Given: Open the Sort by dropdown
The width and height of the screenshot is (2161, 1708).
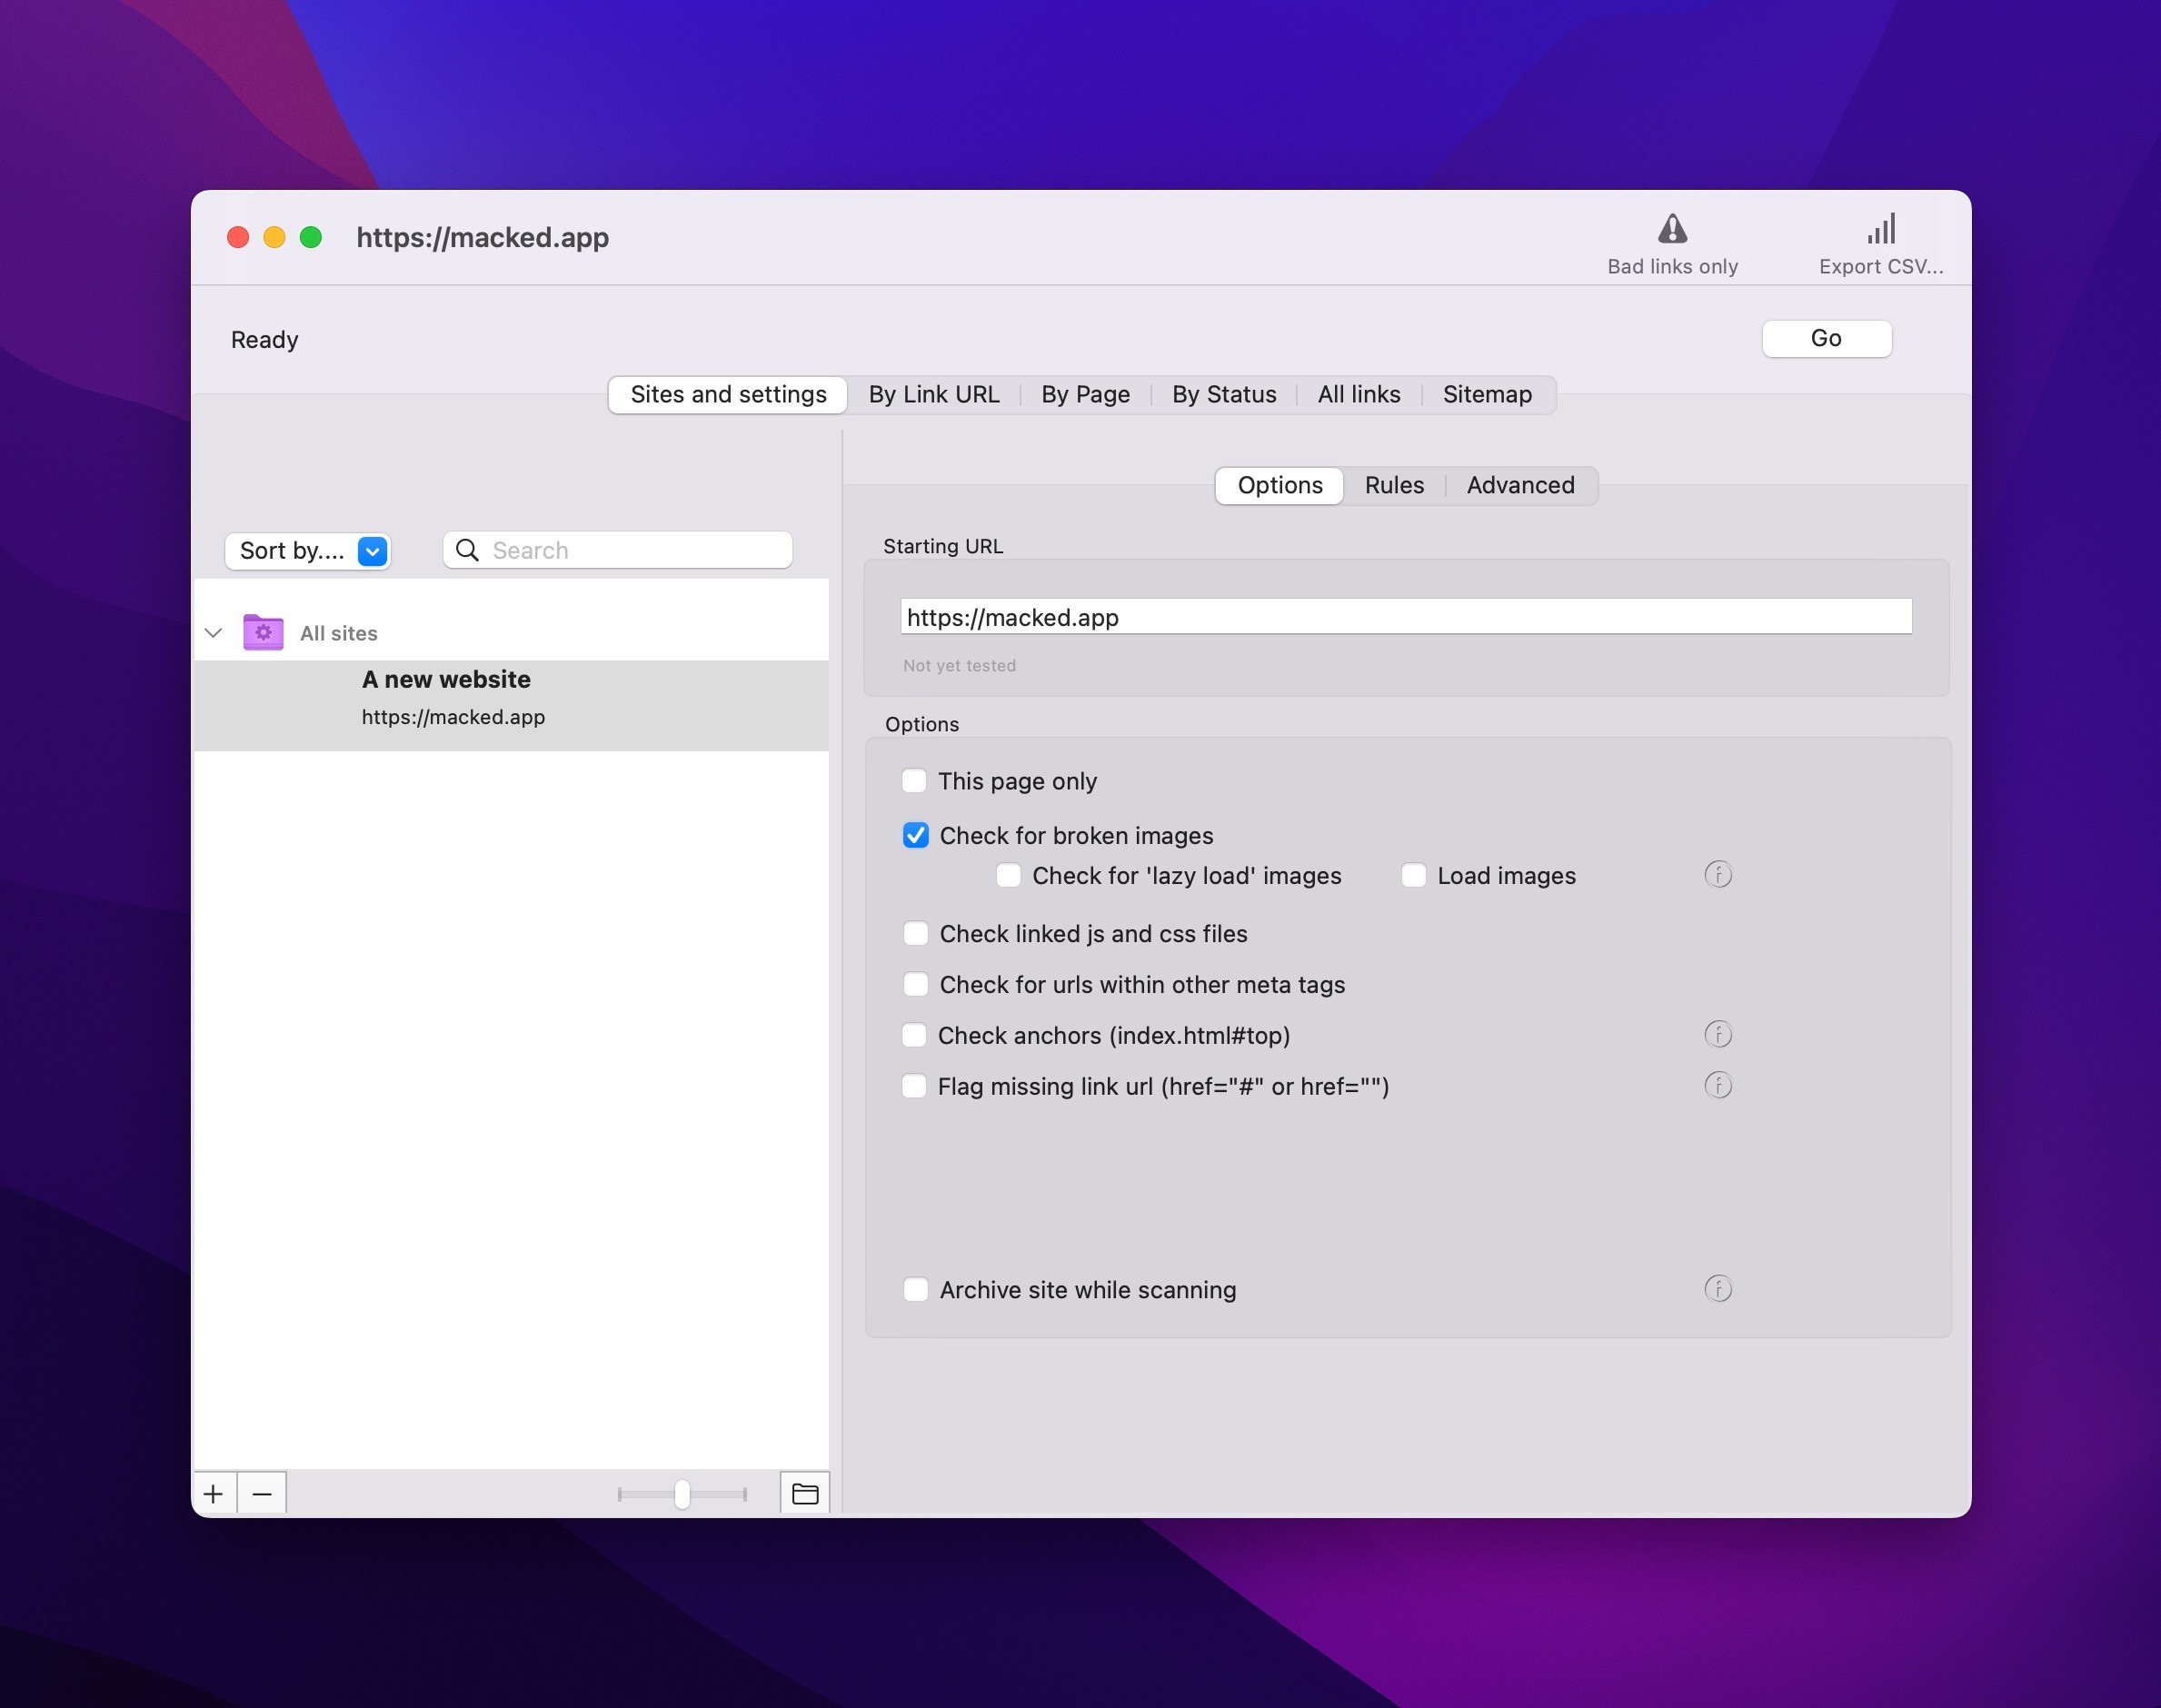Looking at the screenshot, I should [307, 551].
